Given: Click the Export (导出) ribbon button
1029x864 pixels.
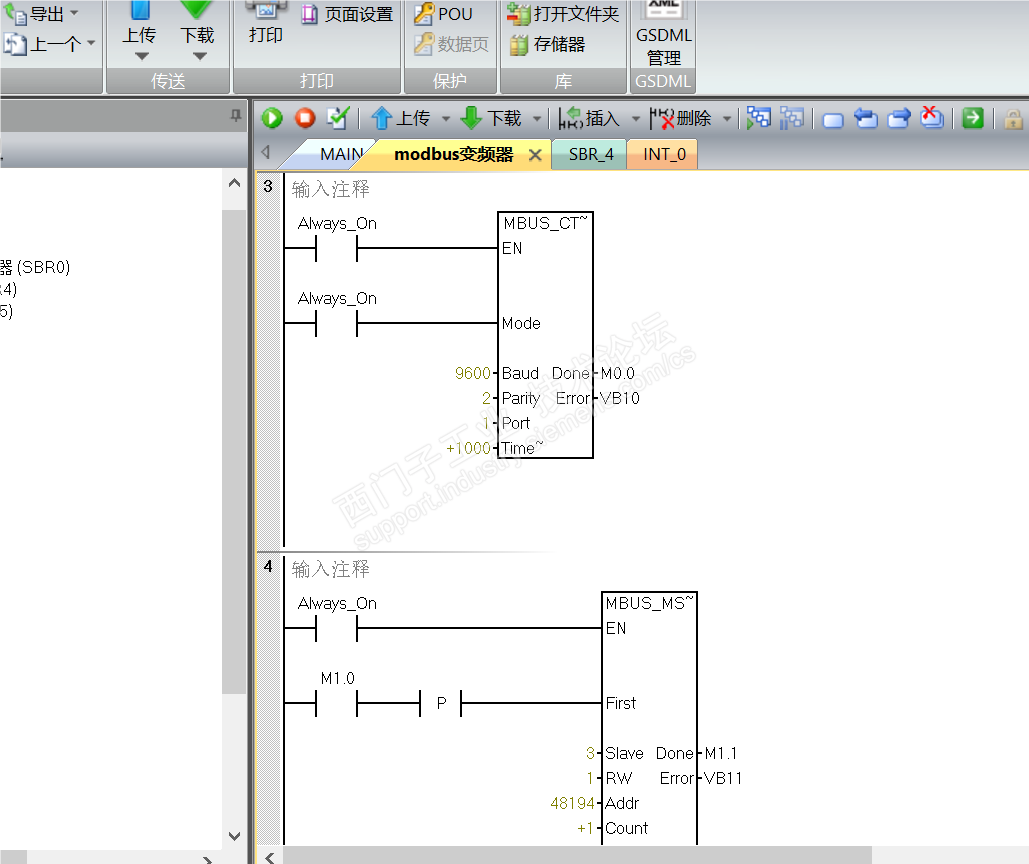Looking at the screenshot, I should pos(33,14).
